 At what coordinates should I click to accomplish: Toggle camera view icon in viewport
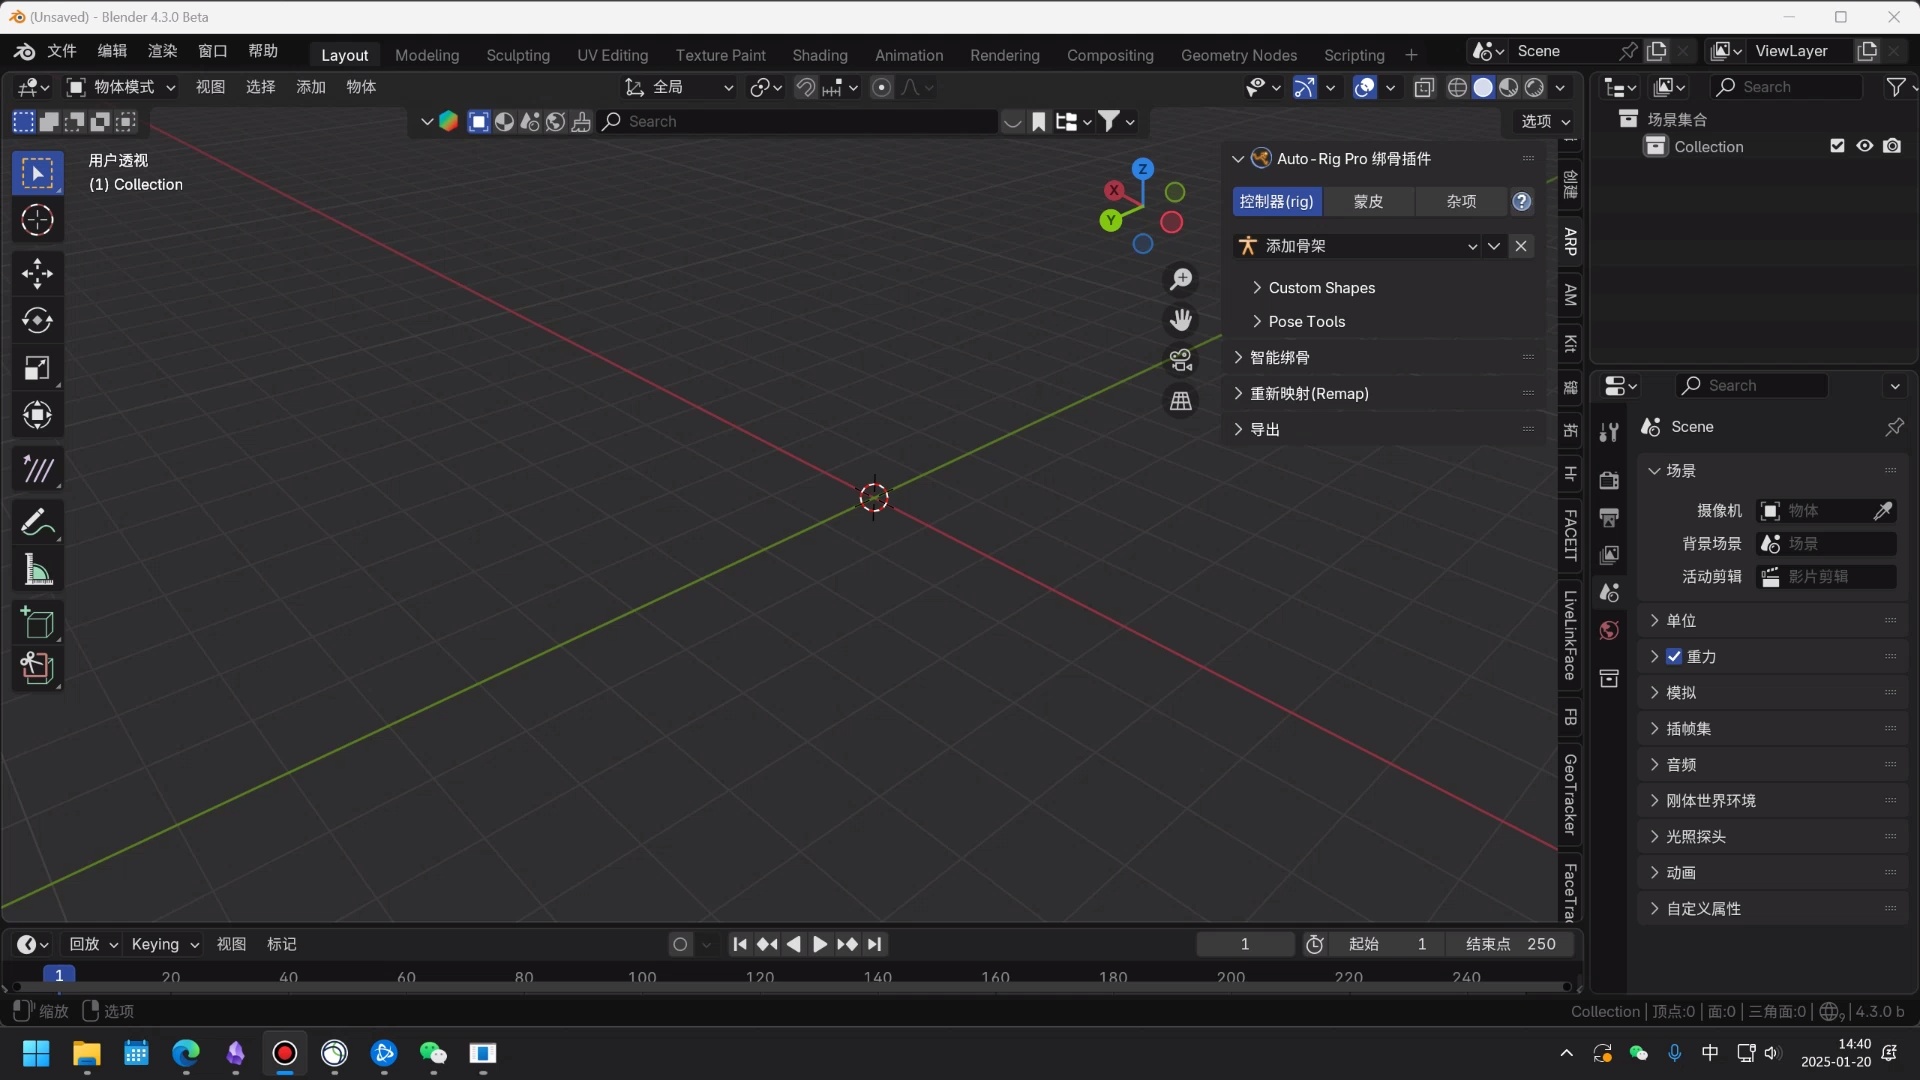(1181, 360)
